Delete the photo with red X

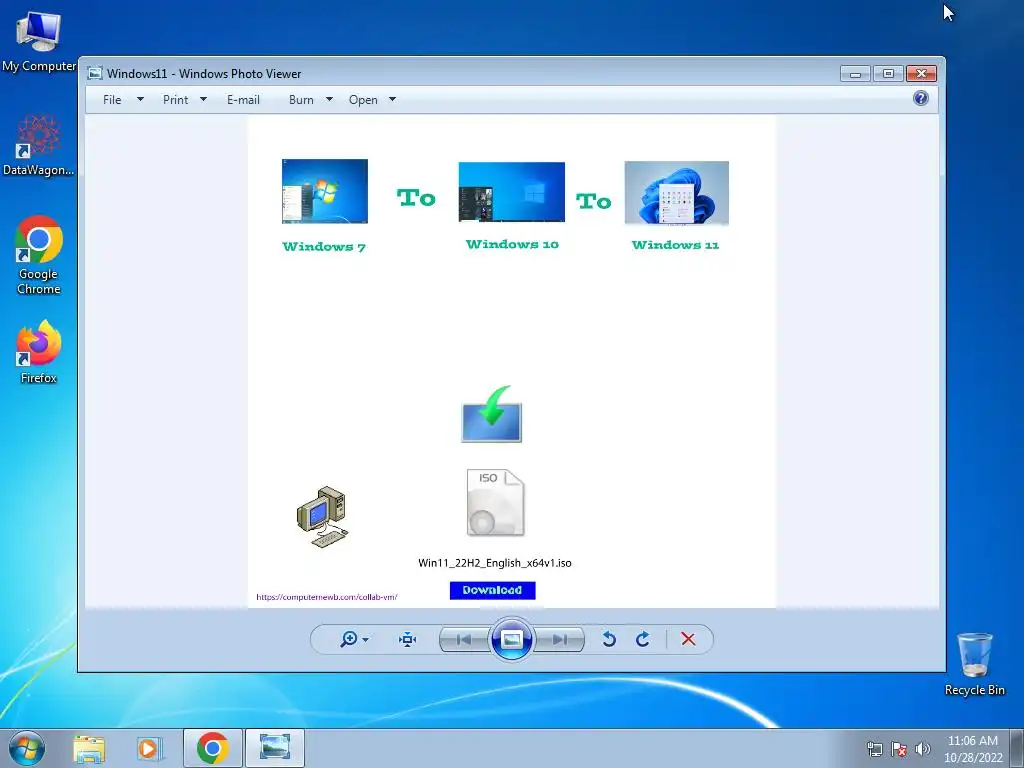688,639
